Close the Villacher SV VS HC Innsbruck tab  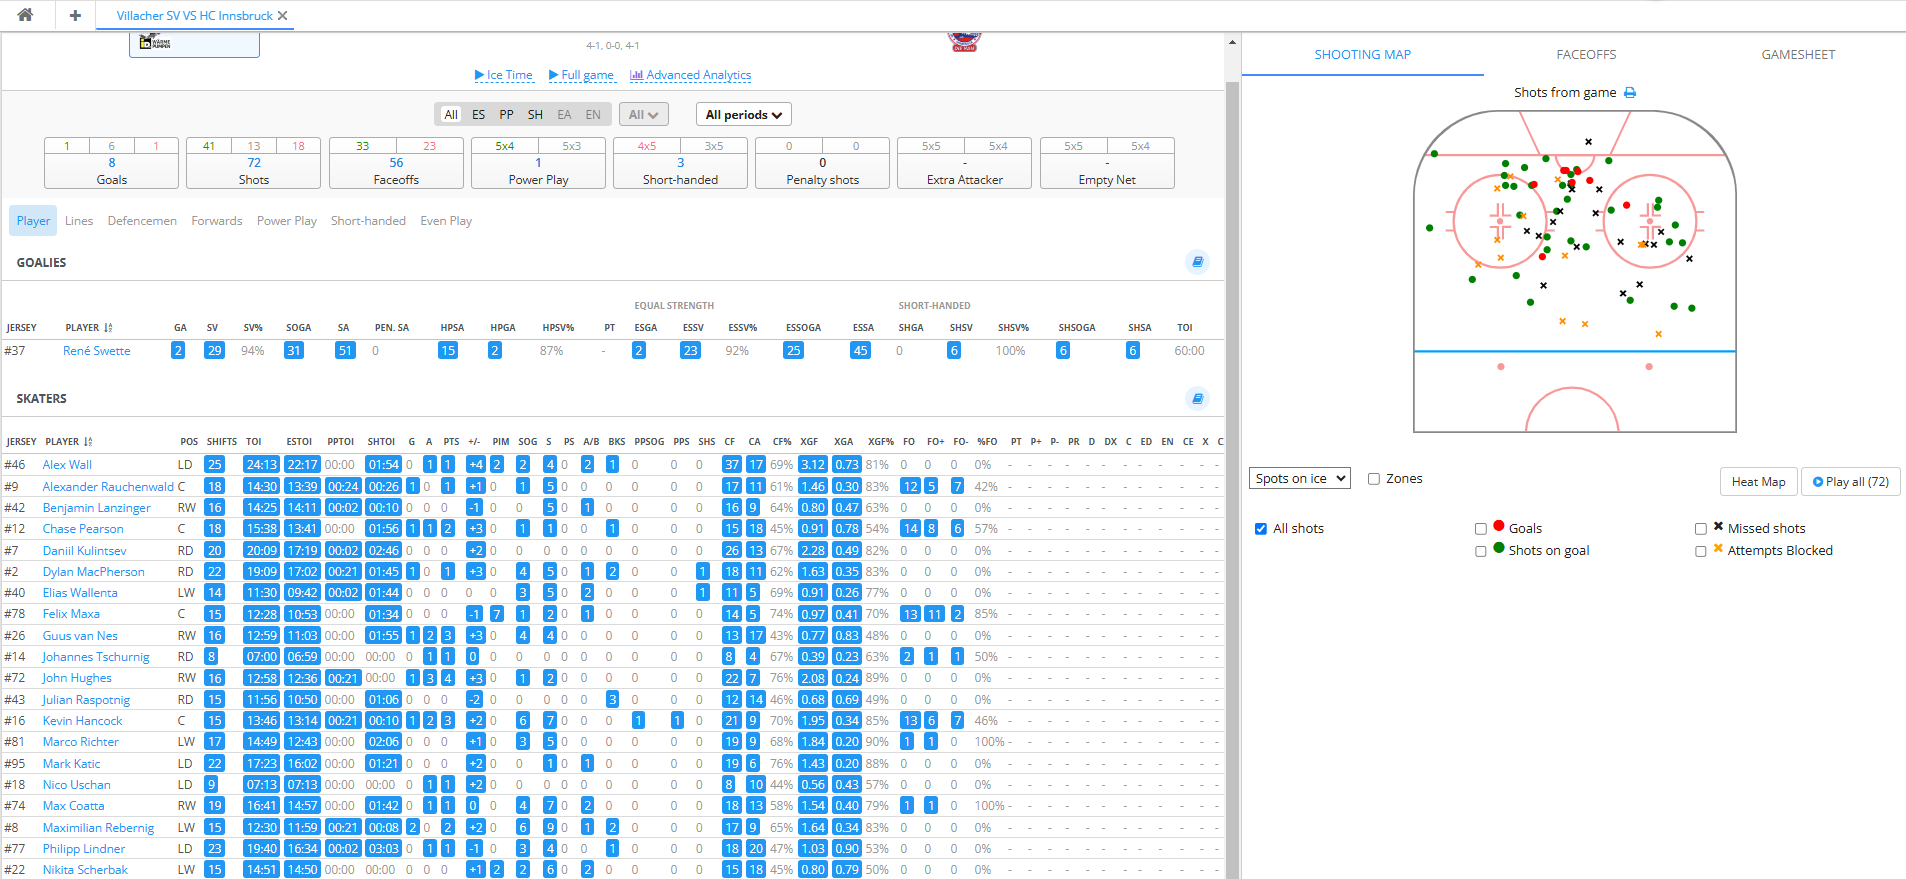tap(283, 16)
